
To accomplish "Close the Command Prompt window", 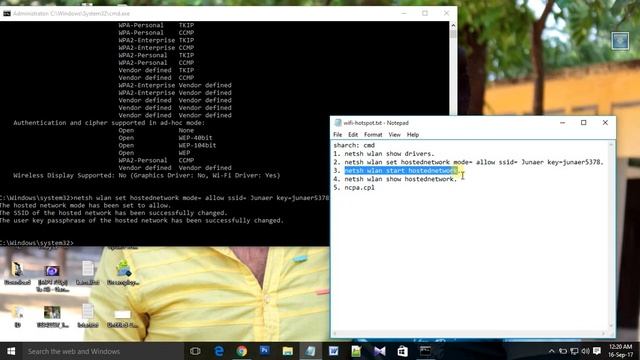I will pos(446,13).
